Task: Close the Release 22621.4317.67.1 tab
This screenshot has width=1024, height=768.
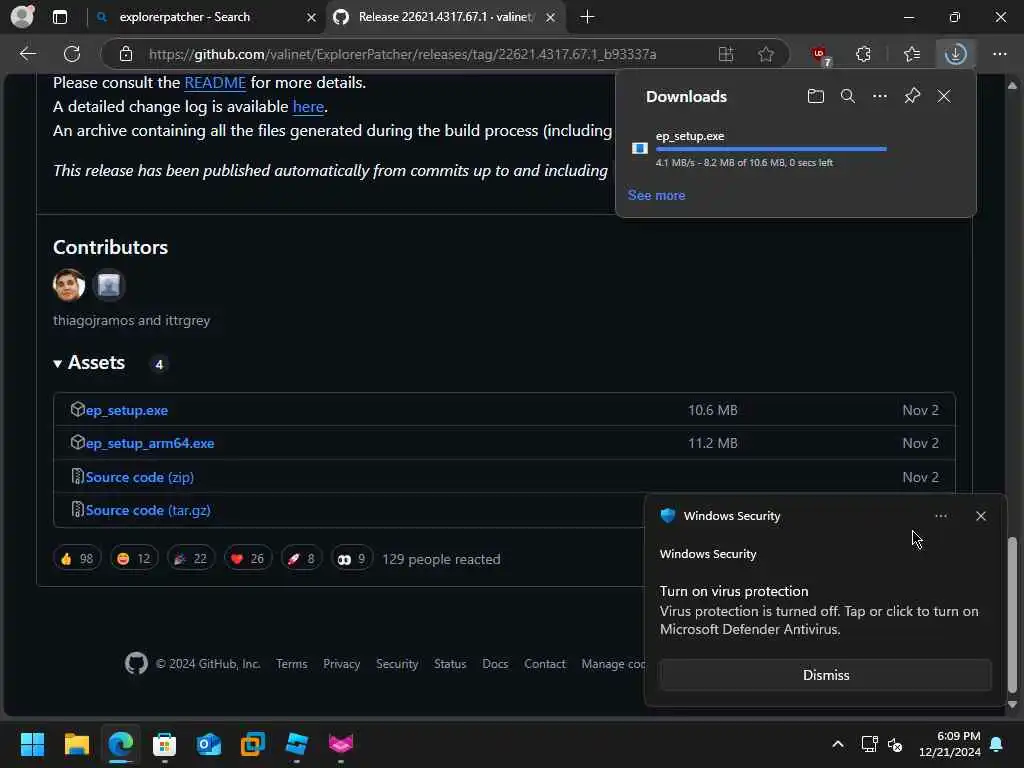Action: point(551,17)
